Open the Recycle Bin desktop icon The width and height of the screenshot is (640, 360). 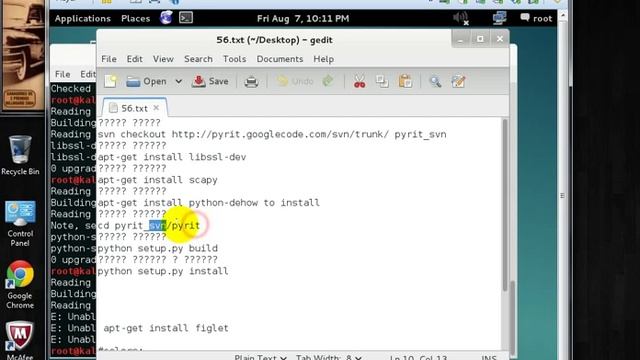pos(20,155)
